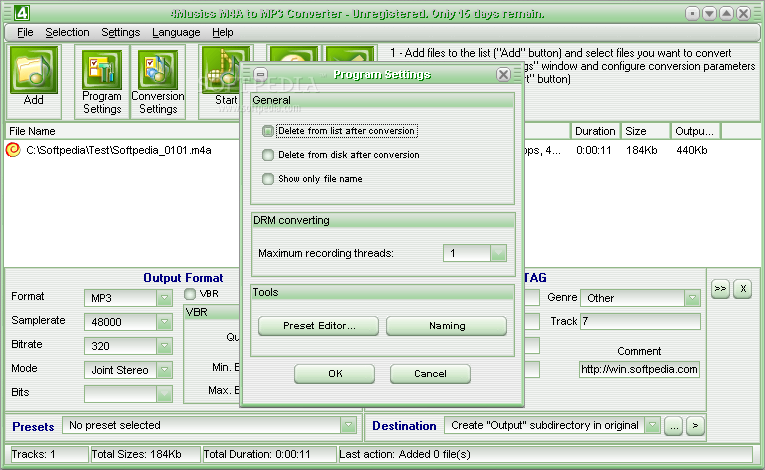
Task: Open the Language menu
Action: (x=176, y=32)
